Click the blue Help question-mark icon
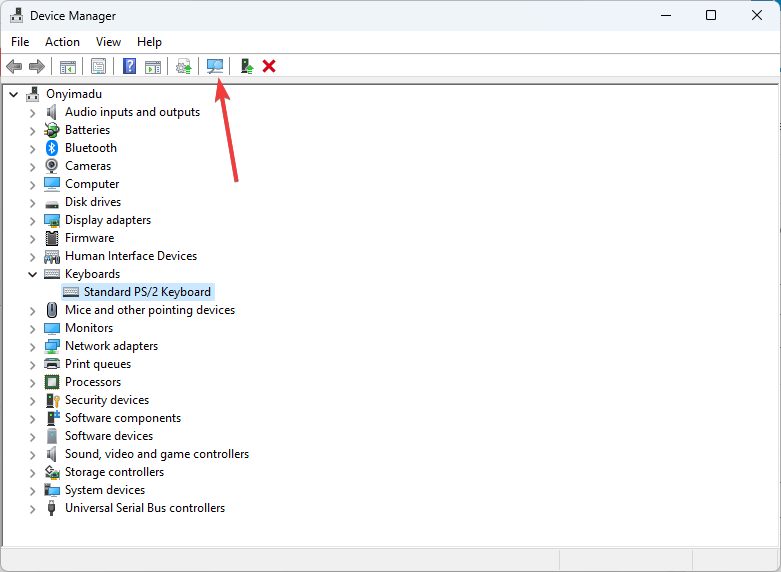This screenshot has width=781, height=572. [x=130, y=66]
